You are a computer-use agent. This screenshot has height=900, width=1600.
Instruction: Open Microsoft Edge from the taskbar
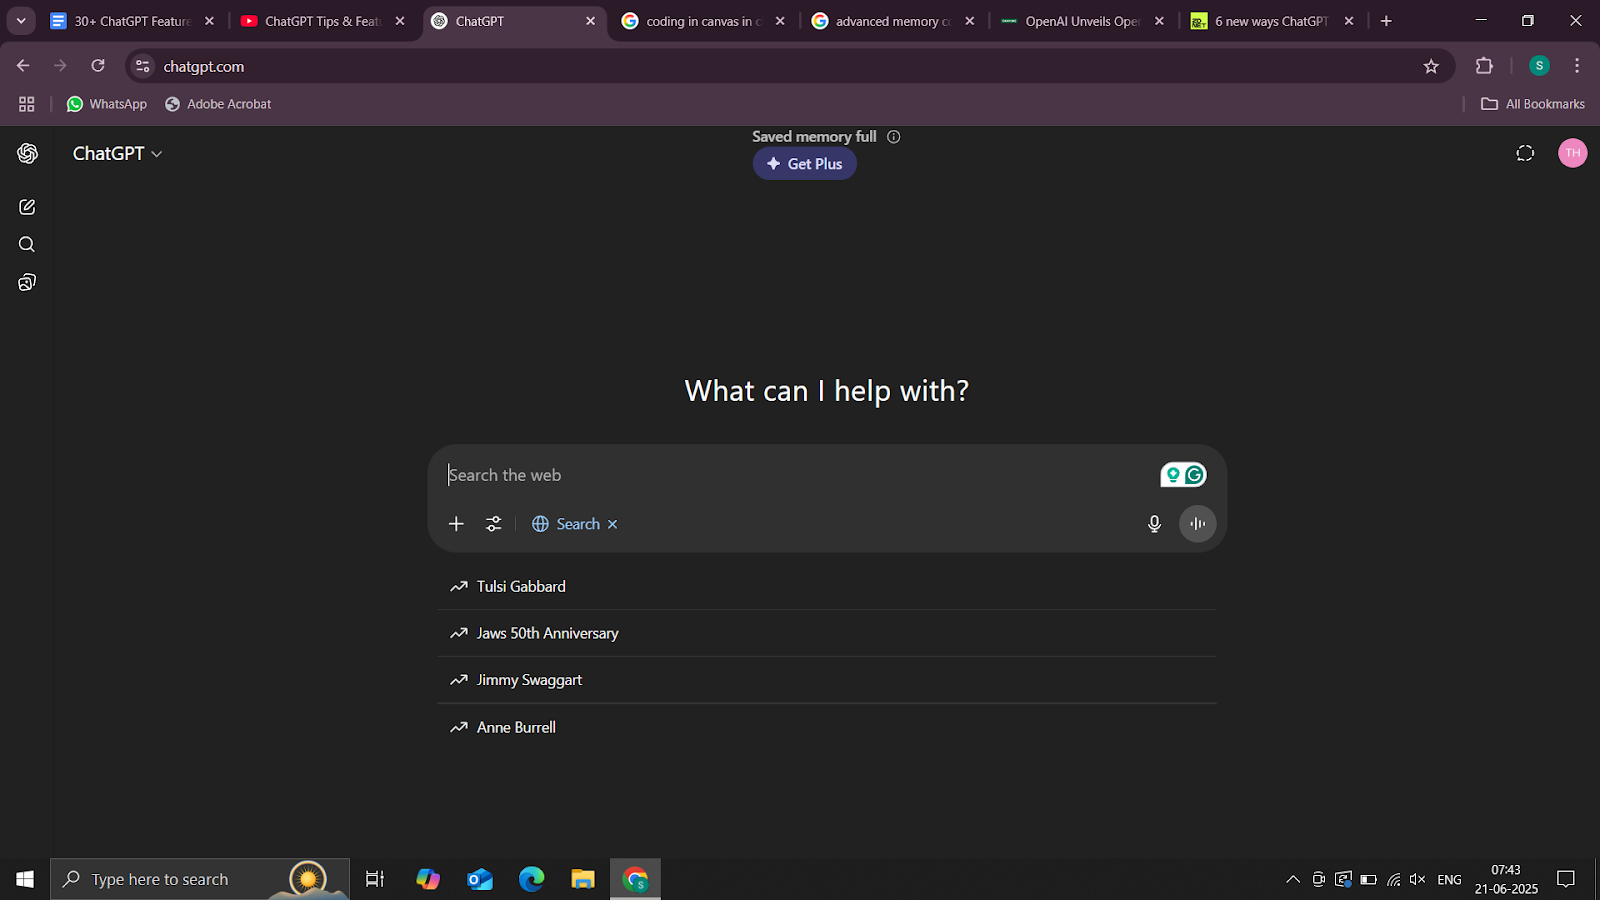tap(532, 879)
